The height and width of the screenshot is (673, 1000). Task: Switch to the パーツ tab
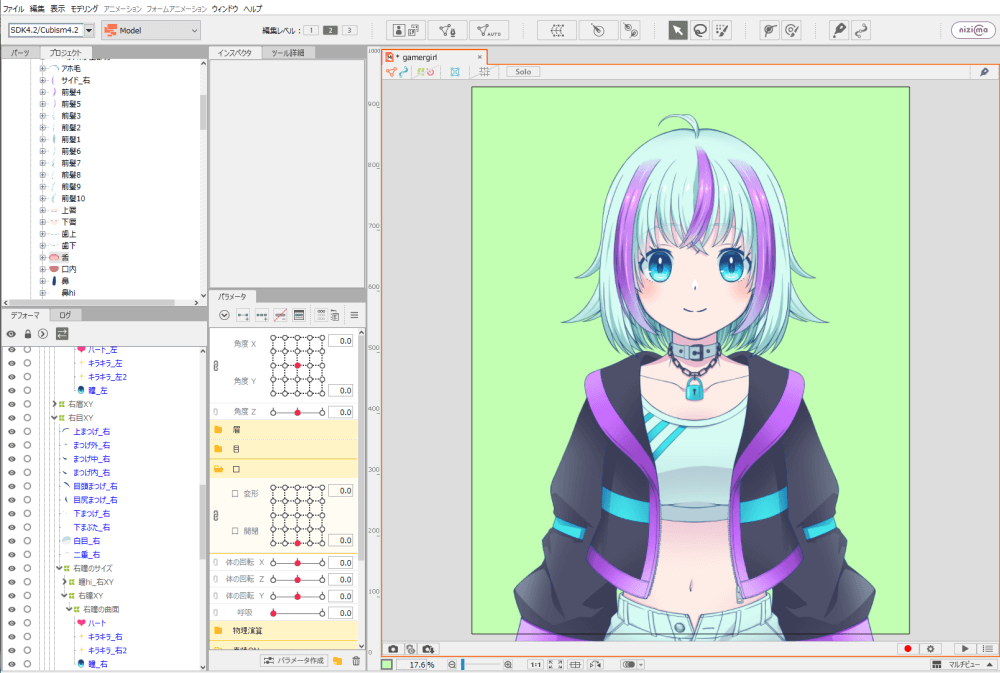pos(20,53)
